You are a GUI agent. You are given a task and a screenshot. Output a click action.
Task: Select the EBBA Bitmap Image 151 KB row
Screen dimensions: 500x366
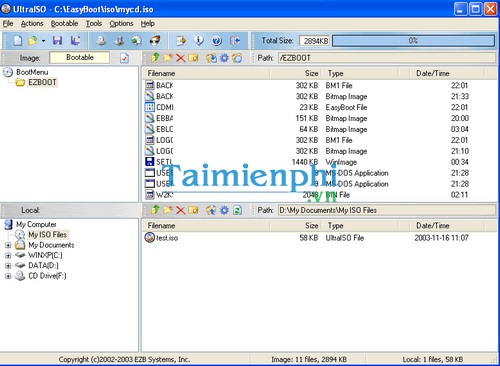click(x=307, y=118)
